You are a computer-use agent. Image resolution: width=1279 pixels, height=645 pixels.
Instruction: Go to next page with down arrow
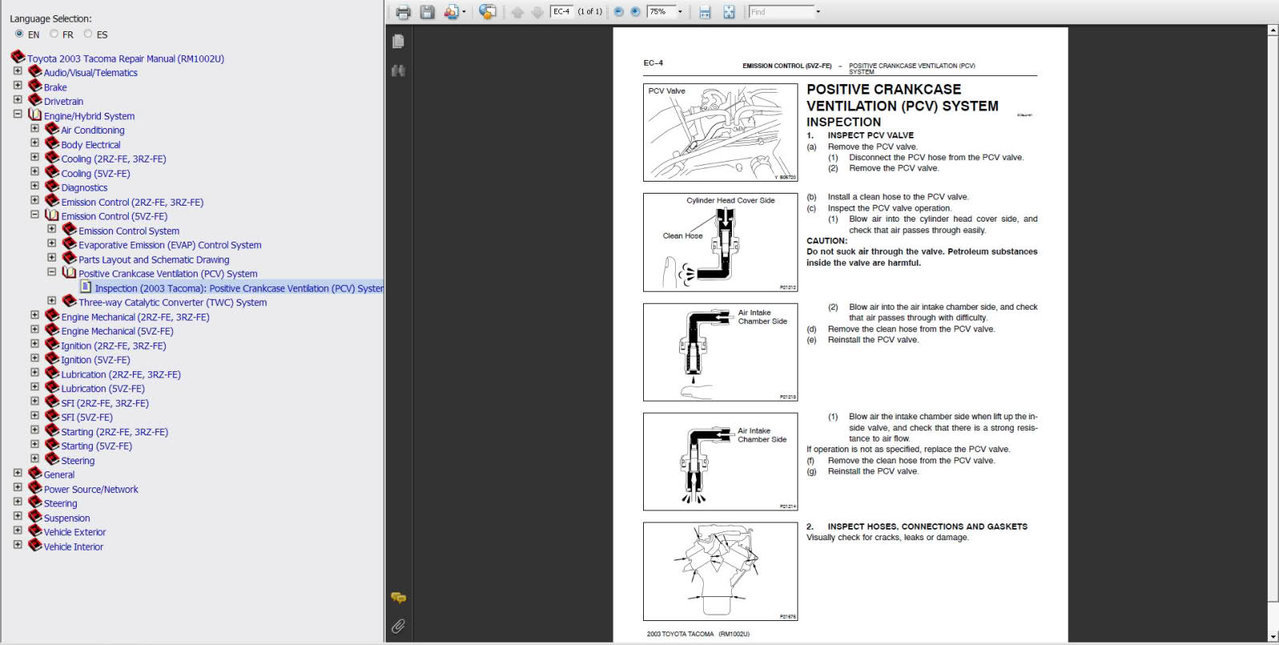click(538, 12)
